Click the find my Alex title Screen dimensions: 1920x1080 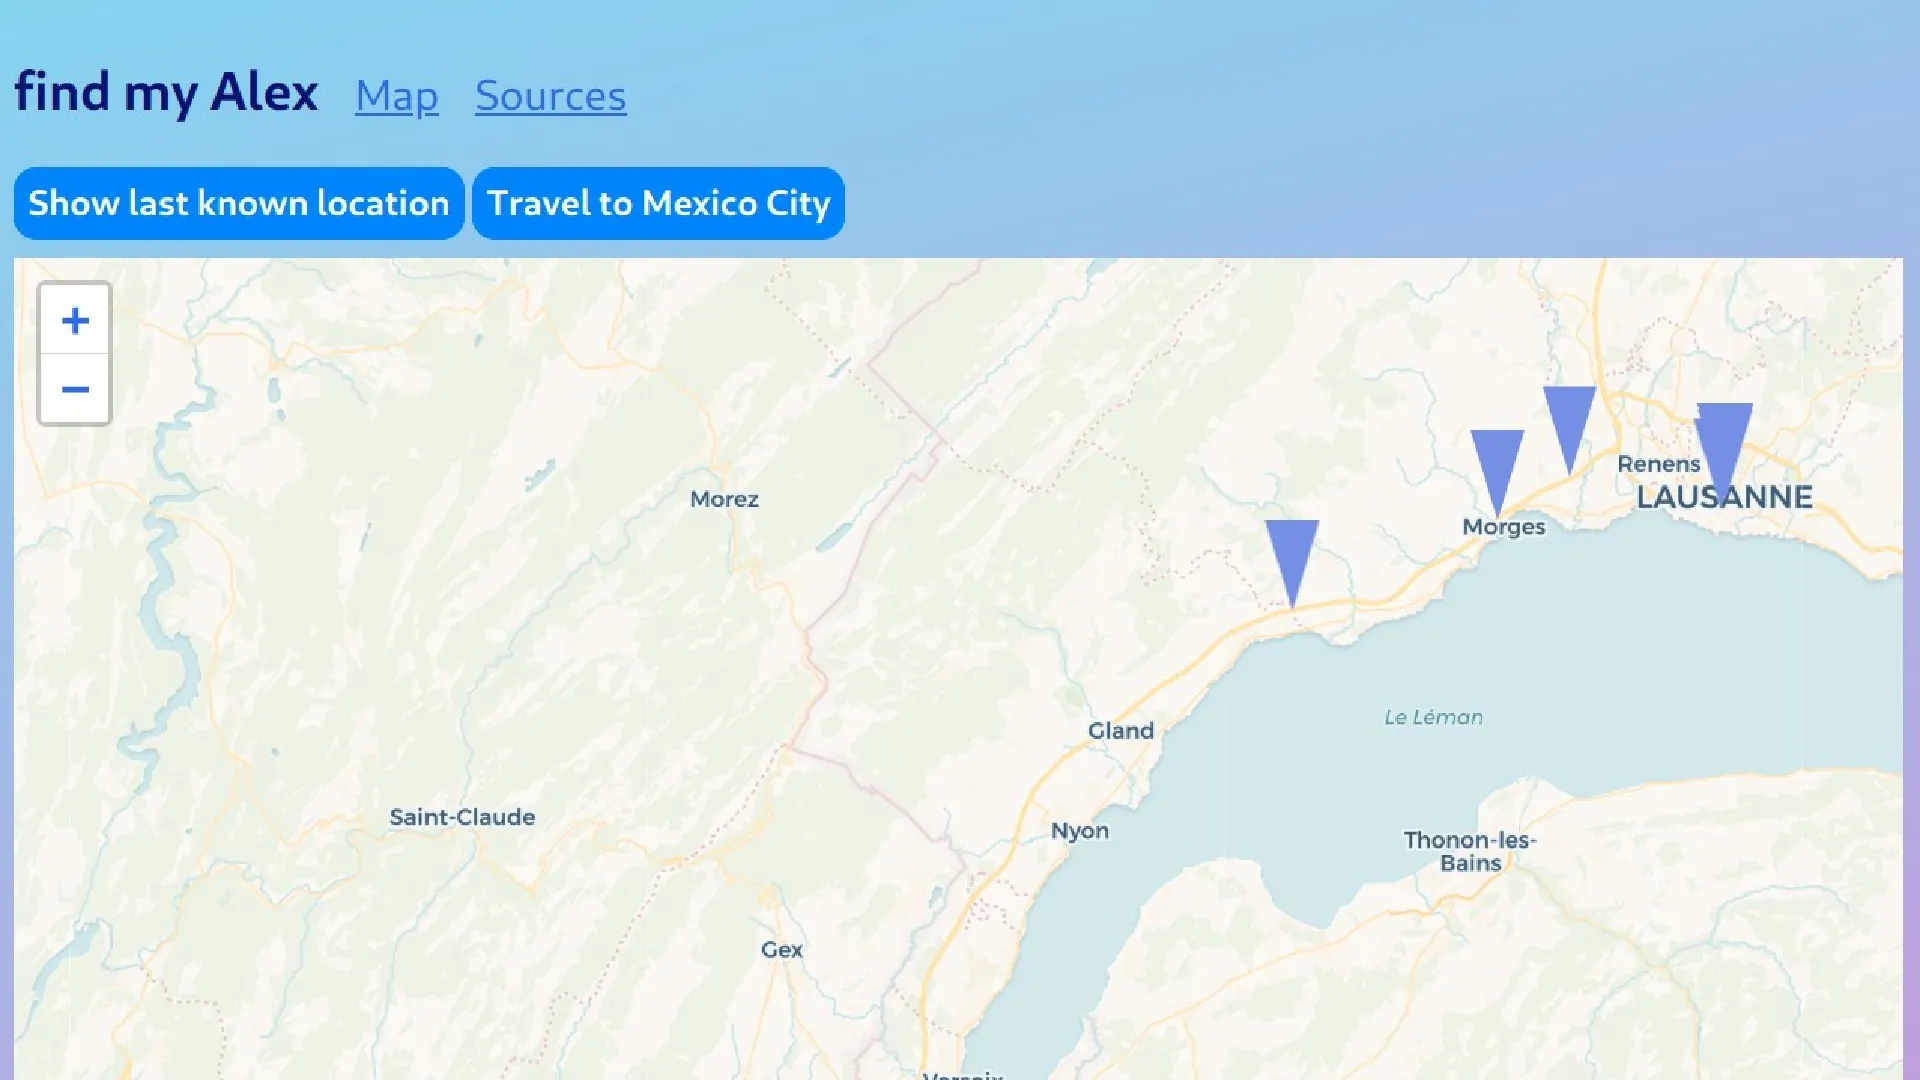click(166, 92)
